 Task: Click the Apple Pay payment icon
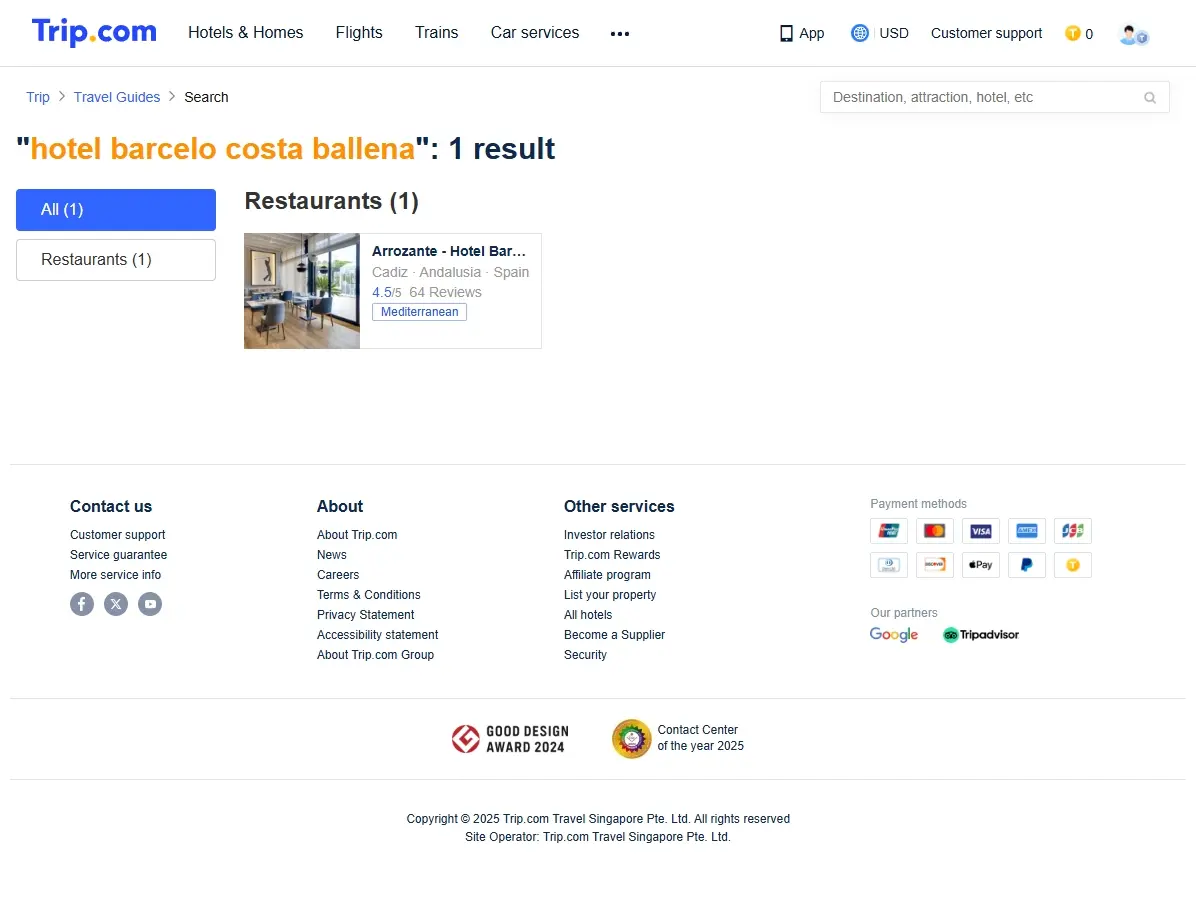[x=981, y=565]
